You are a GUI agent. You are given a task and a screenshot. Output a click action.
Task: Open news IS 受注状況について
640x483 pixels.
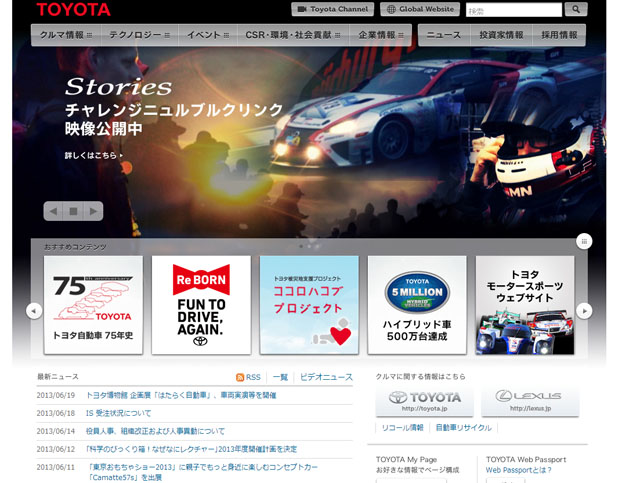coord(118,413)
